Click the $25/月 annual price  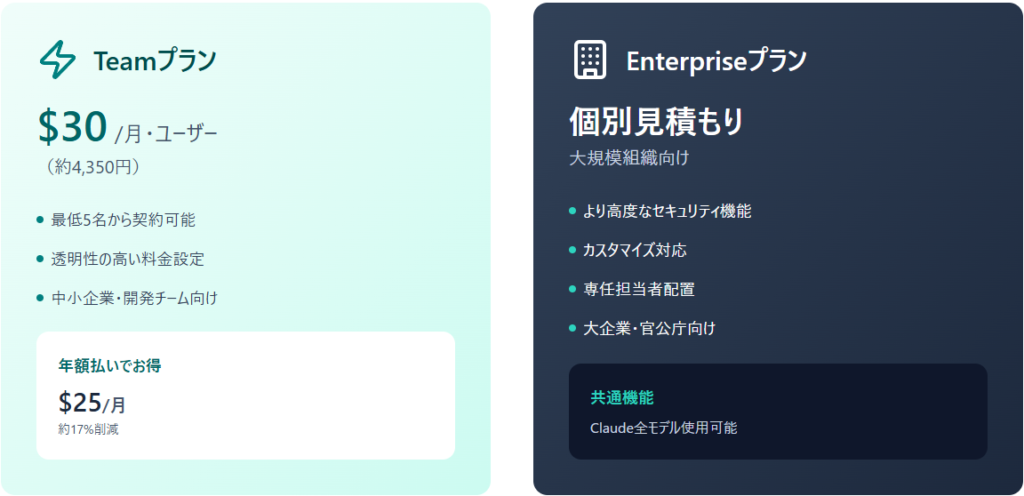92,403
